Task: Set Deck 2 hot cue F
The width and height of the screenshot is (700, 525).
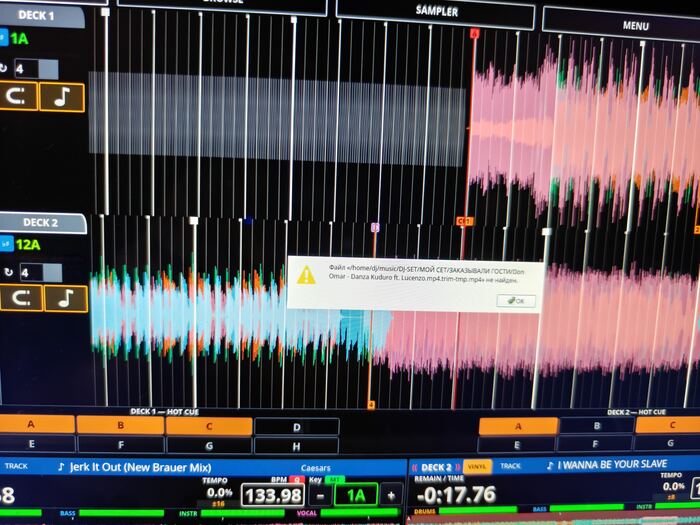Action: pos(595,444)
